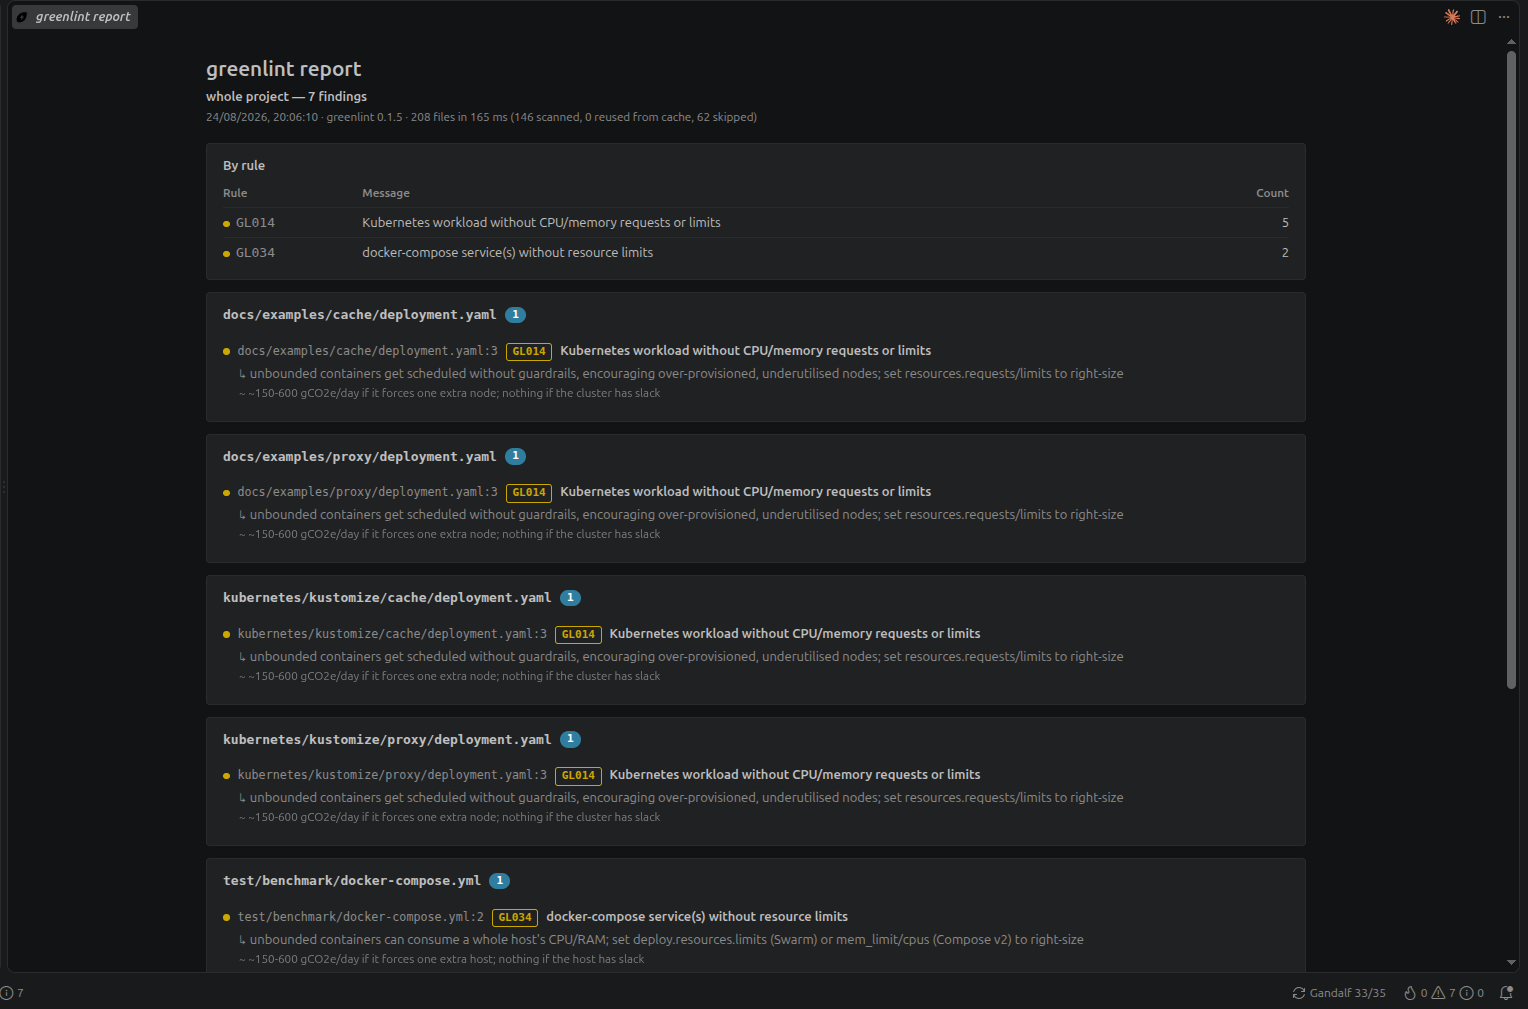The image size is (1528, 1009).
Task: Select the greenlint report tab
Action: 74,17
